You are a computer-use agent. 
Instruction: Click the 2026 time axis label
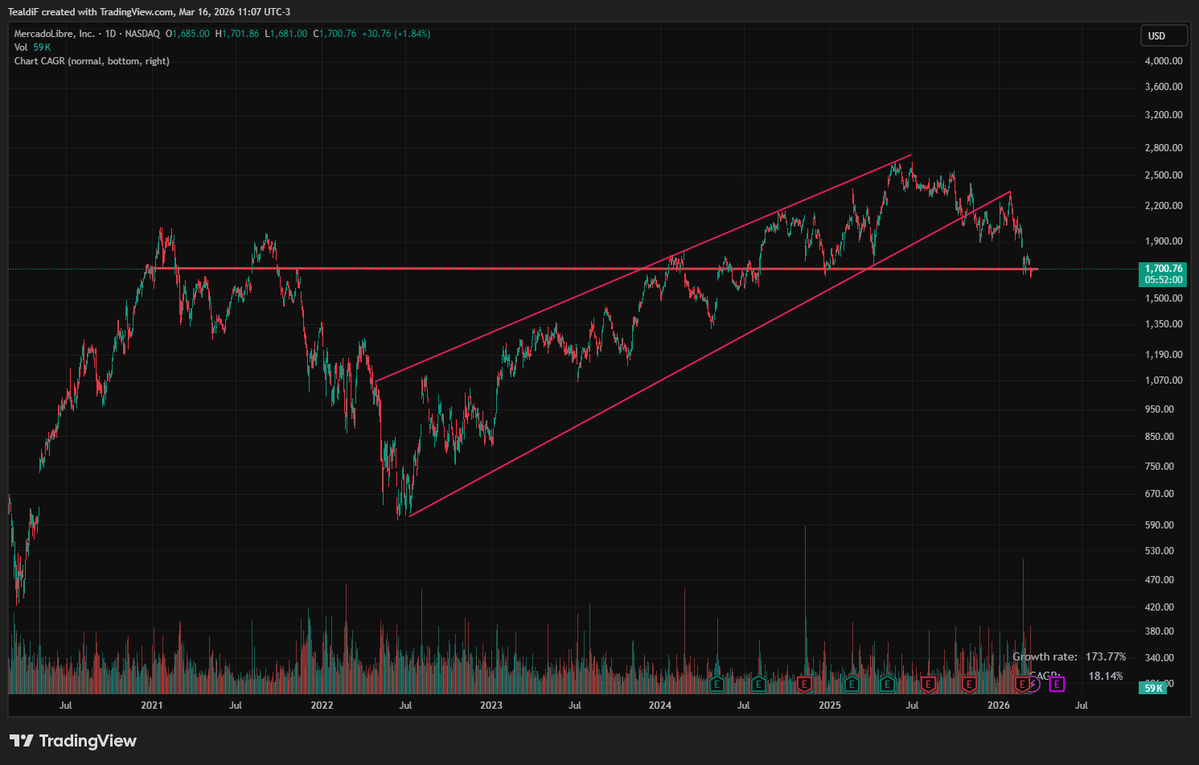pos(999,705)
